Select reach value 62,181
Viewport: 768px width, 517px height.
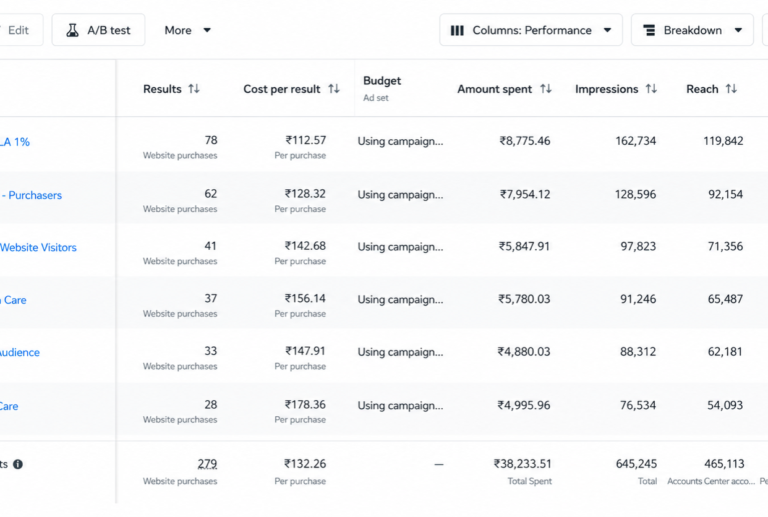(x=725, y=352)
